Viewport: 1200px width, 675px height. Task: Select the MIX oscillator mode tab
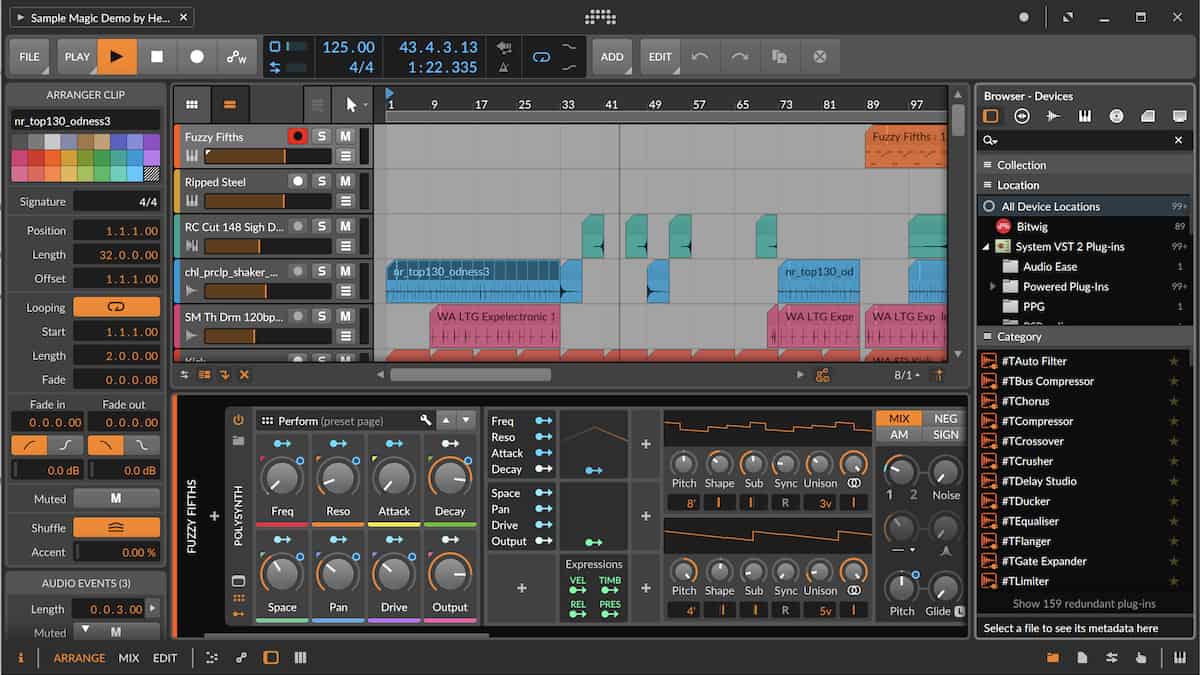pos(899,419)
